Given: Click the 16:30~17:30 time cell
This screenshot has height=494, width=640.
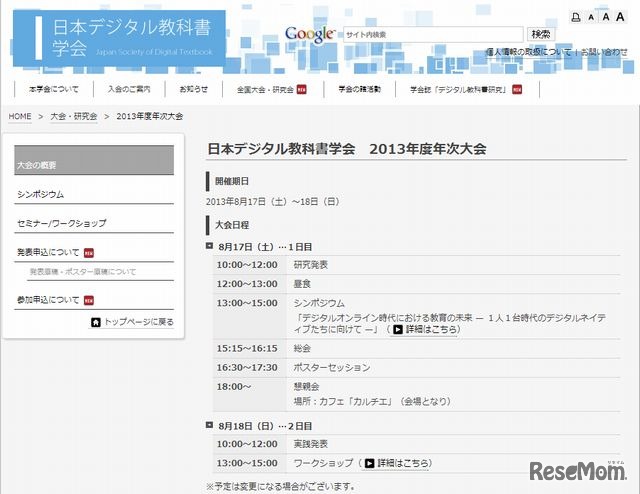Looking at the screenshot, I should point(247,368).
